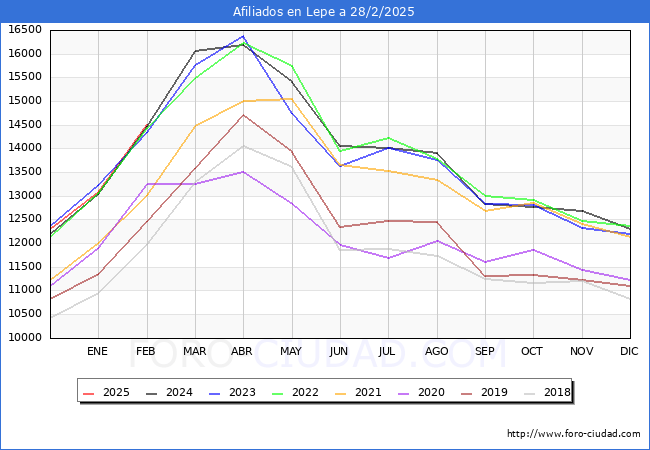Click the 10000 y-axis value
This screenshot has width=650, height=450.
tap(25, 338)
